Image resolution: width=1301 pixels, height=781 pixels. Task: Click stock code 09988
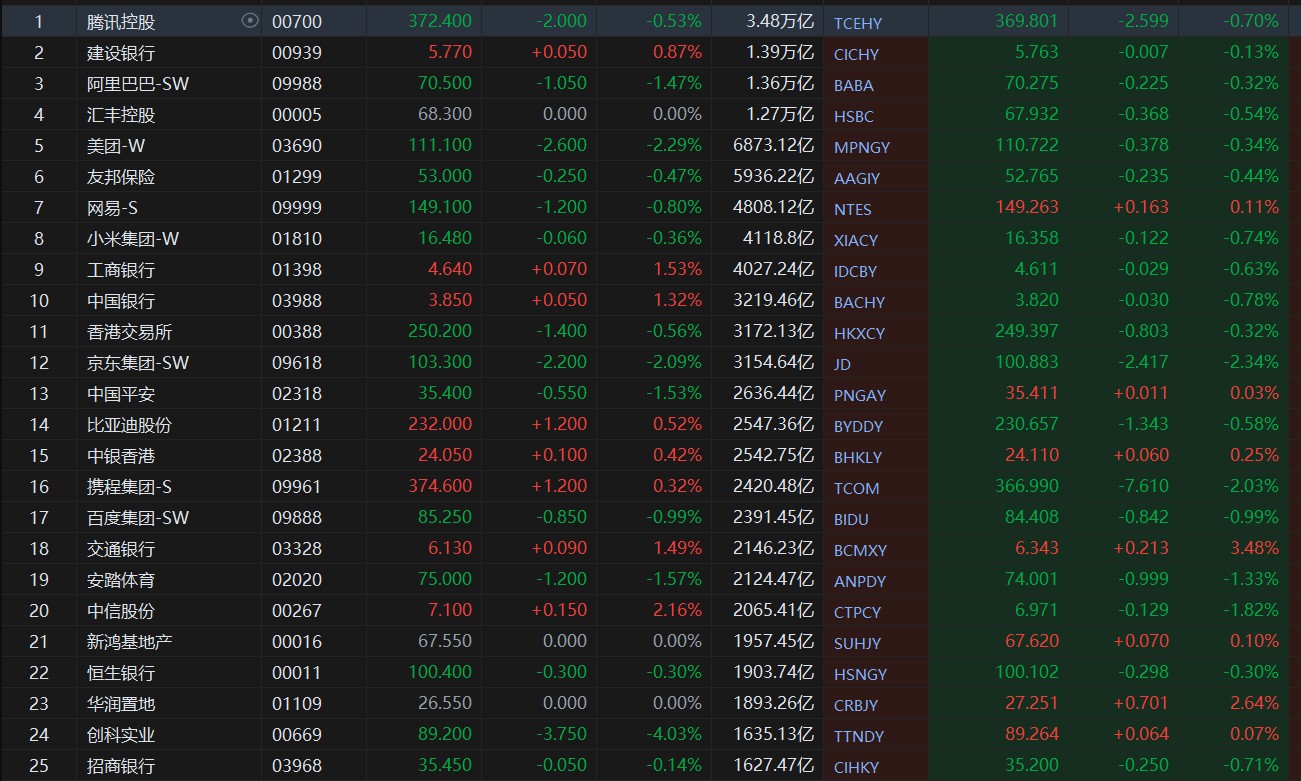[x=297, y=84]
